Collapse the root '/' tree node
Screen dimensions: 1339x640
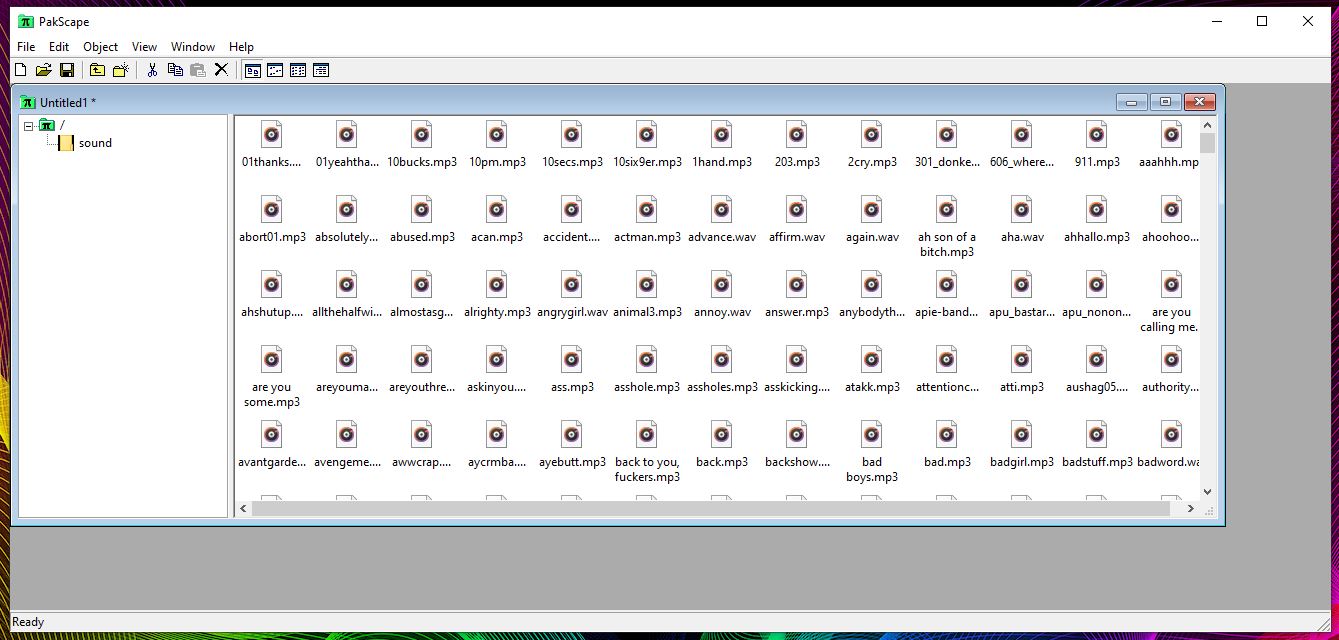pyautogui.click(x=29, y=126)
